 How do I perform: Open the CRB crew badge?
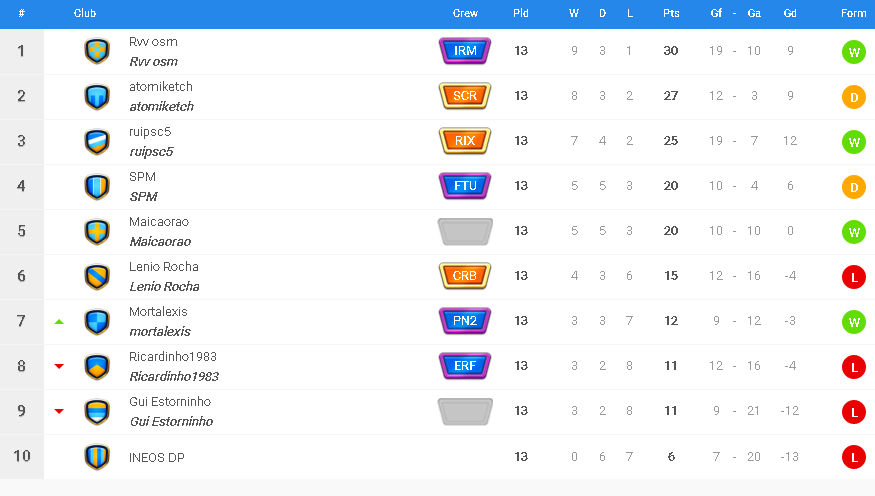[x=465, y=276]
